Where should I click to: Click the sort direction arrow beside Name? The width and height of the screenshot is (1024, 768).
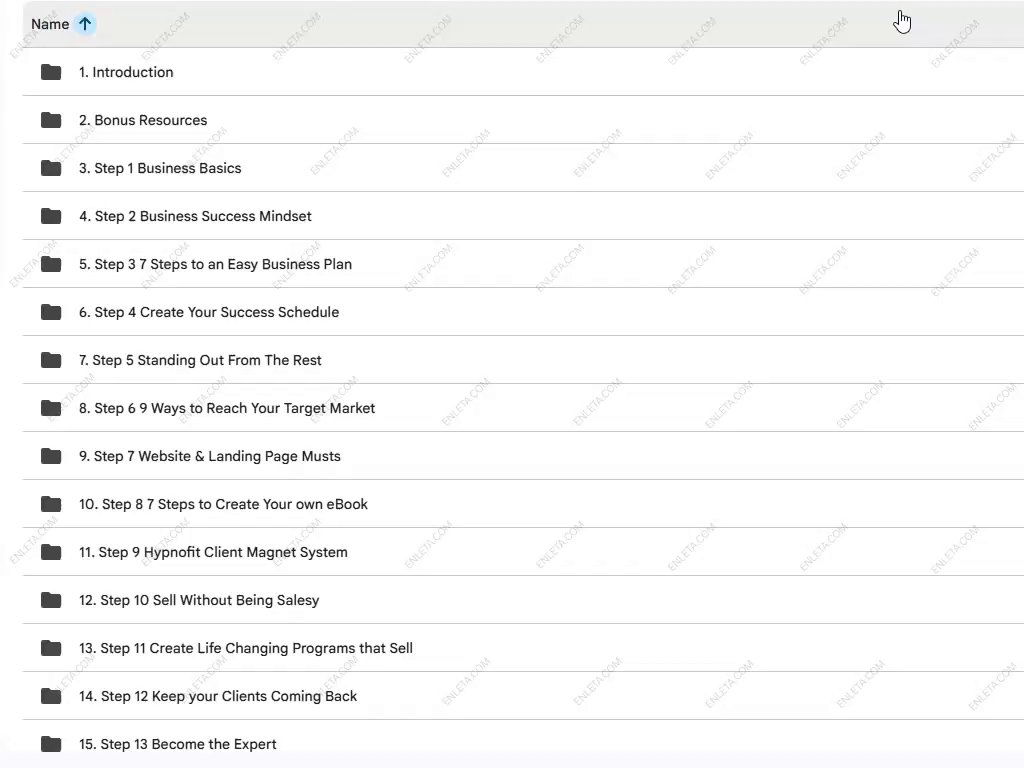click(85, 24)
